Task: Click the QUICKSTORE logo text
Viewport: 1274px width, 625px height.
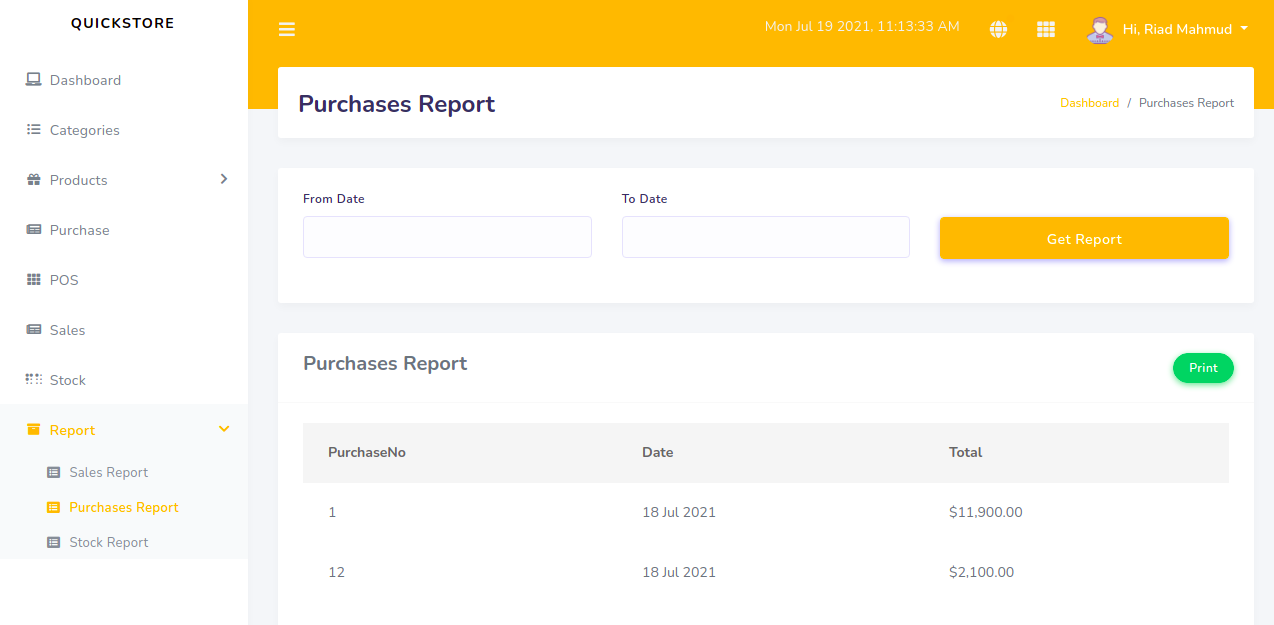Action: [x=123, y=23]
